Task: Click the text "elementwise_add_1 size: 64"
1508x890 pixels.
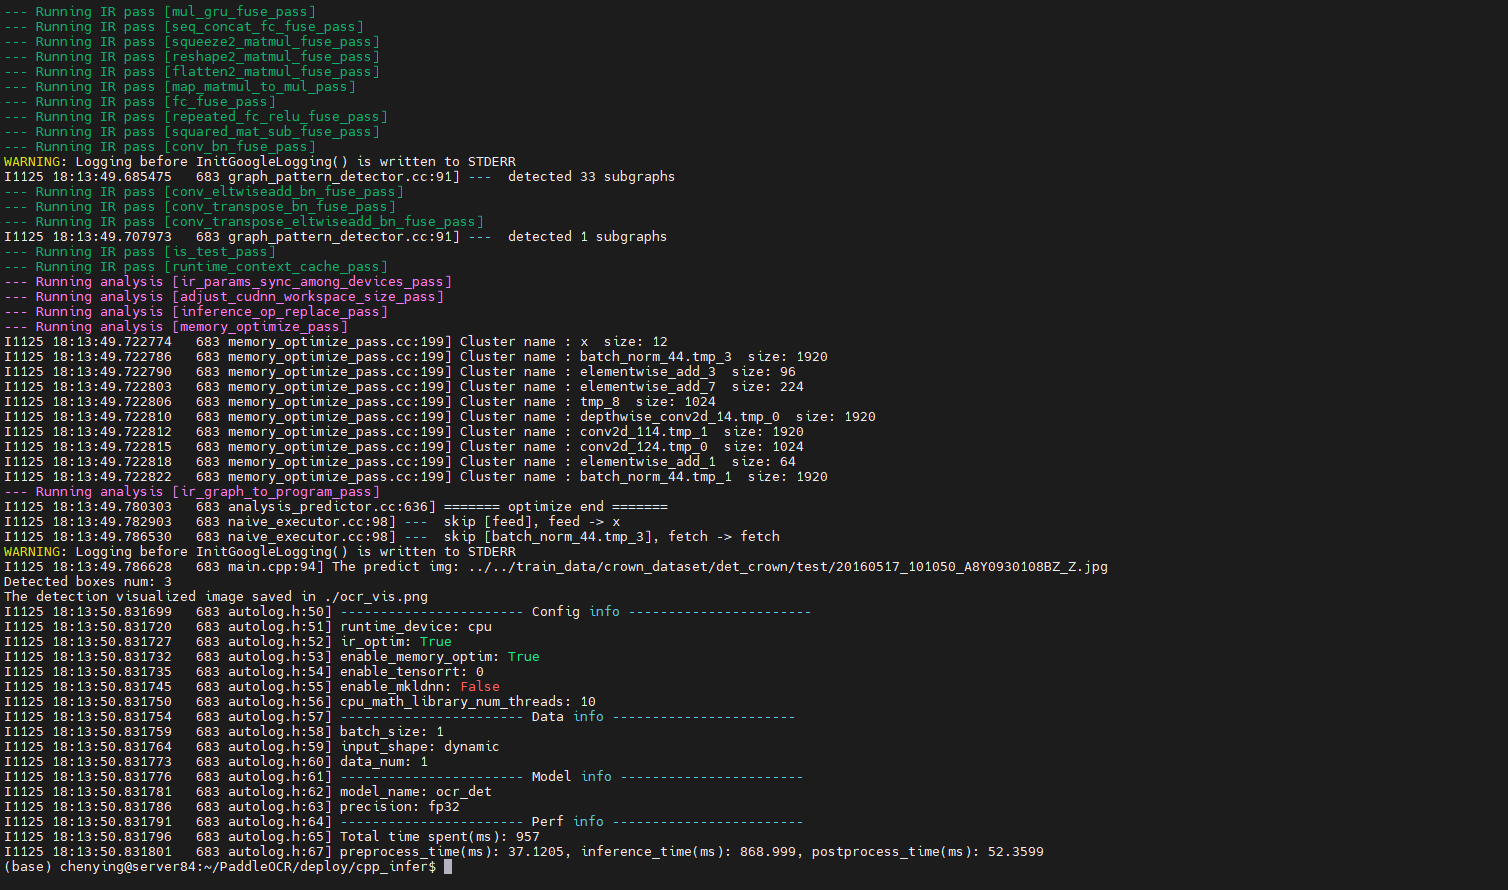Action: click(688, 462)
